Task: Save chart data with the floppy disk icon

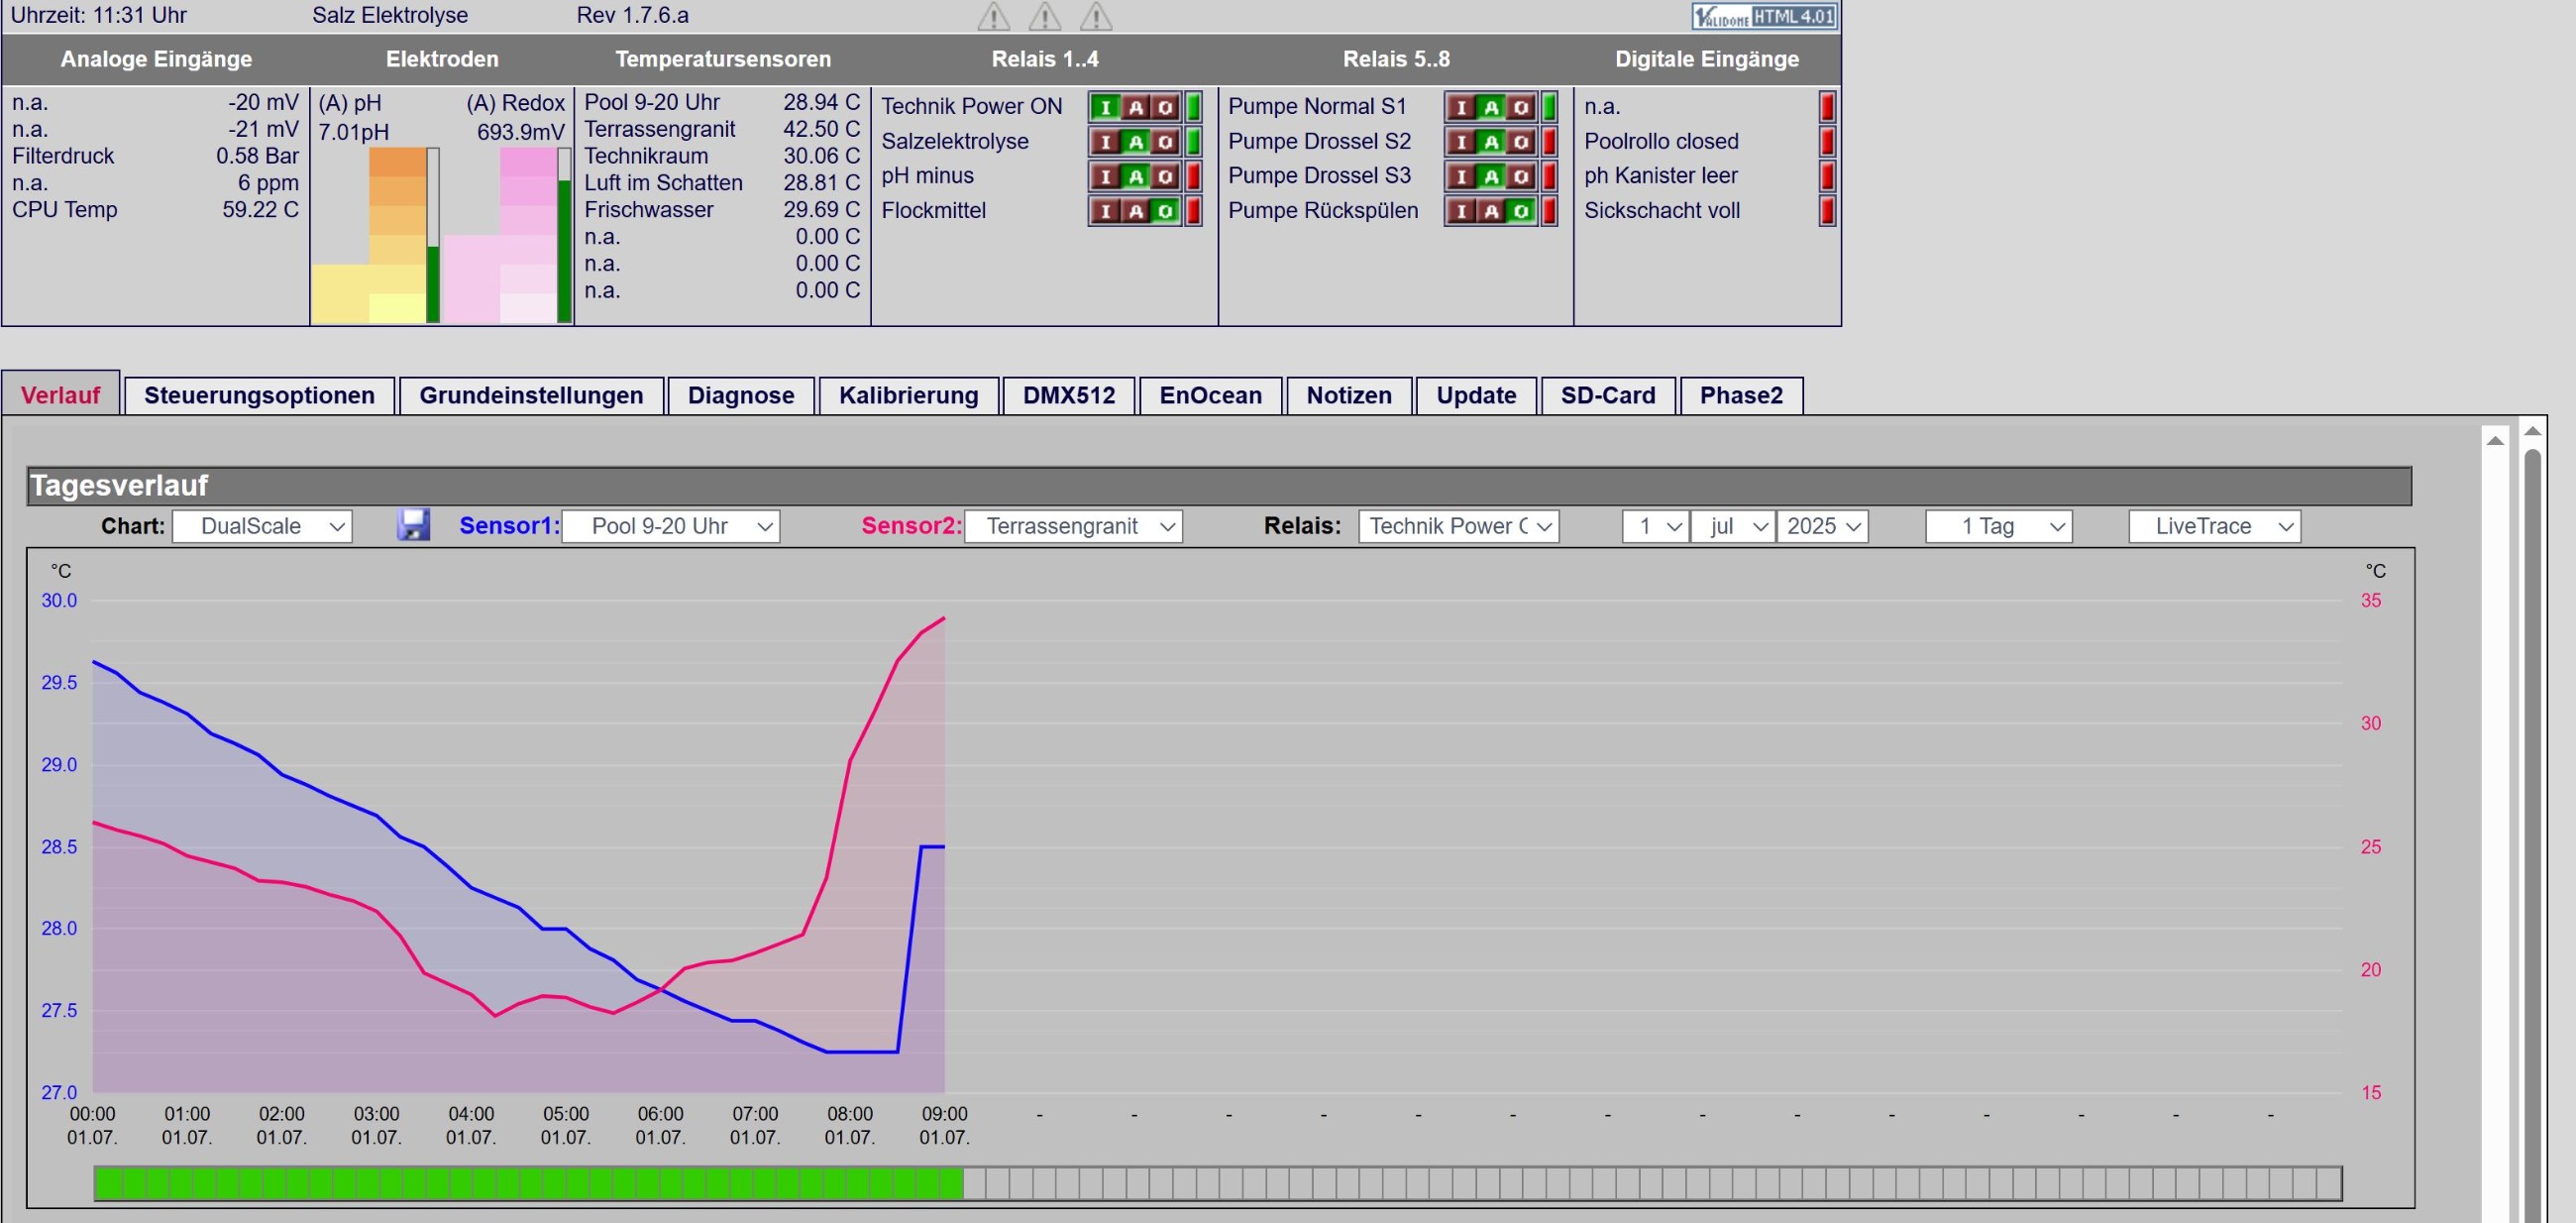Action: (413, 525)
